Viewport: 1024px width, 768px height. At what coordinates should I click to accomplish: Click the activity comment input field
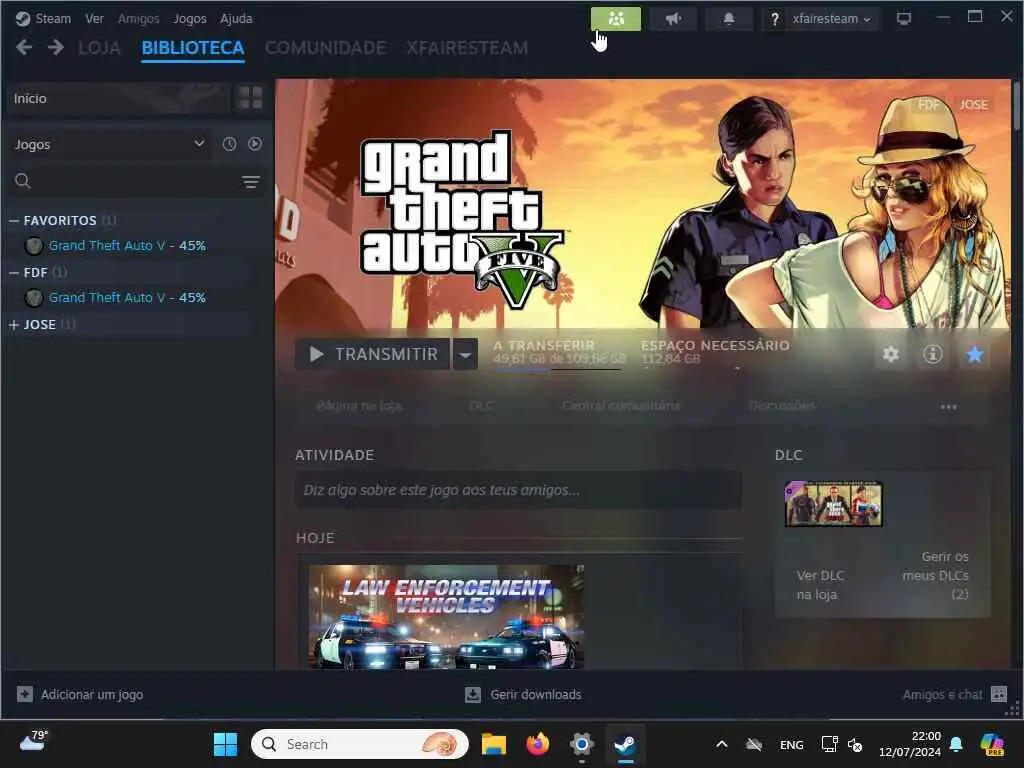point(519,490)
